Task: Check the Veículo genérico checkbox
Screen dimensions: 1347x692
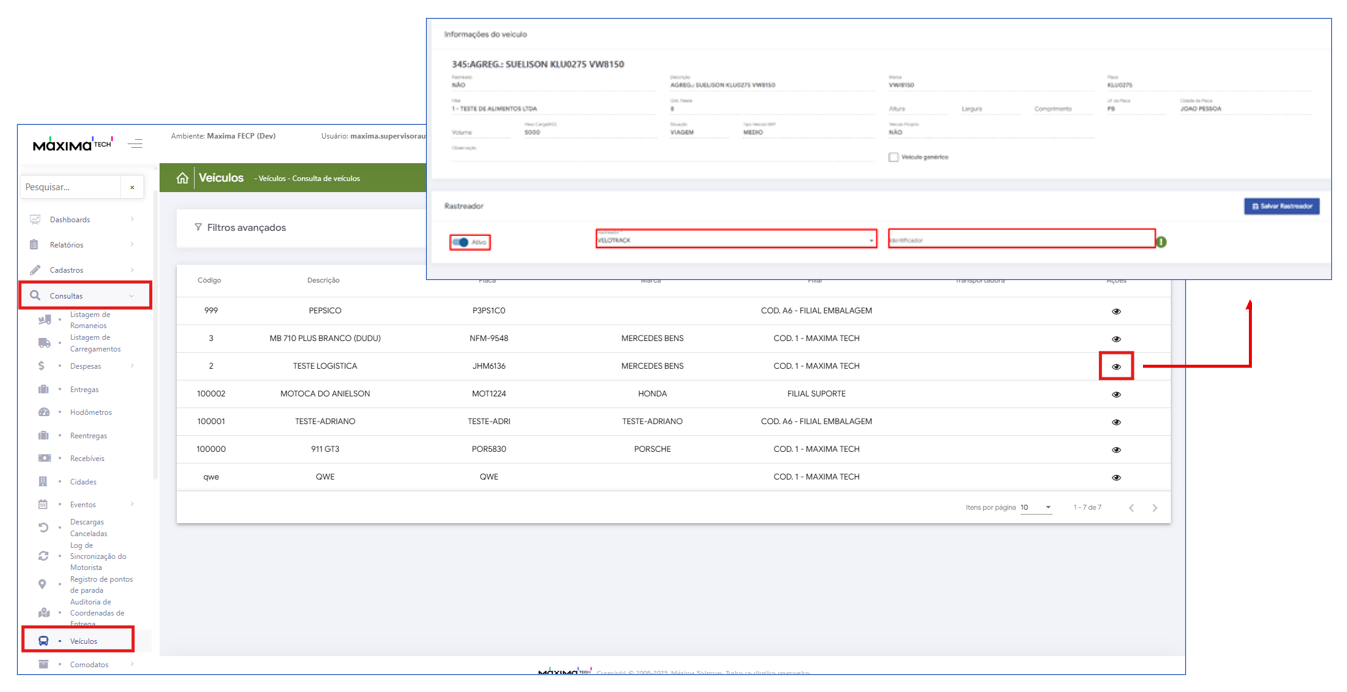Action: coord(893,157)
